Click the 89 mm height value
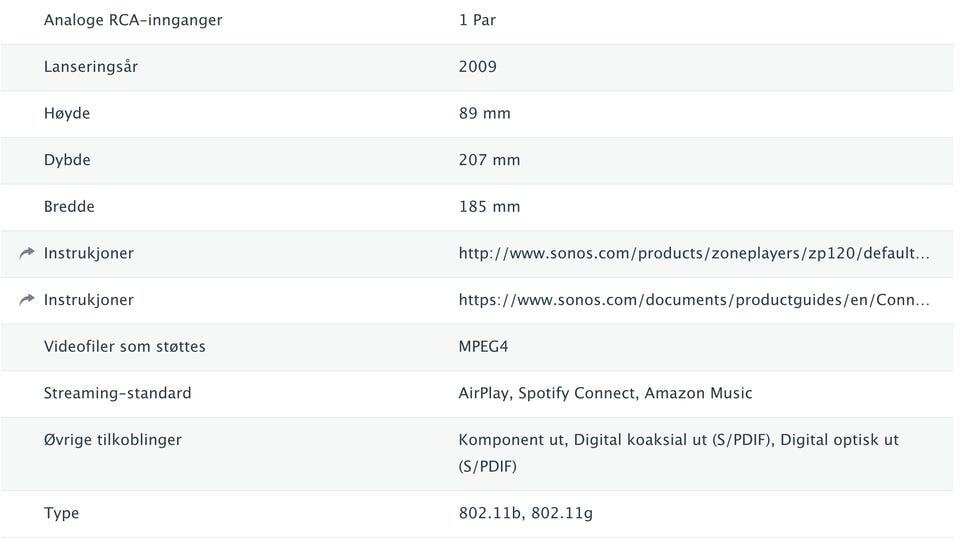 coord(484,113)
